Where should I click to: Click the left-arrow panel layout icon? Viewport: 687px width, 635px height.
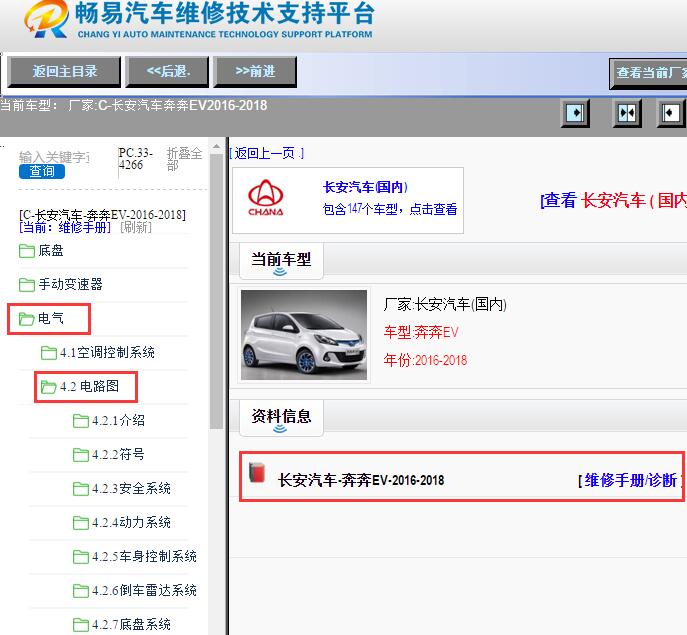click(x=671, y=113)
